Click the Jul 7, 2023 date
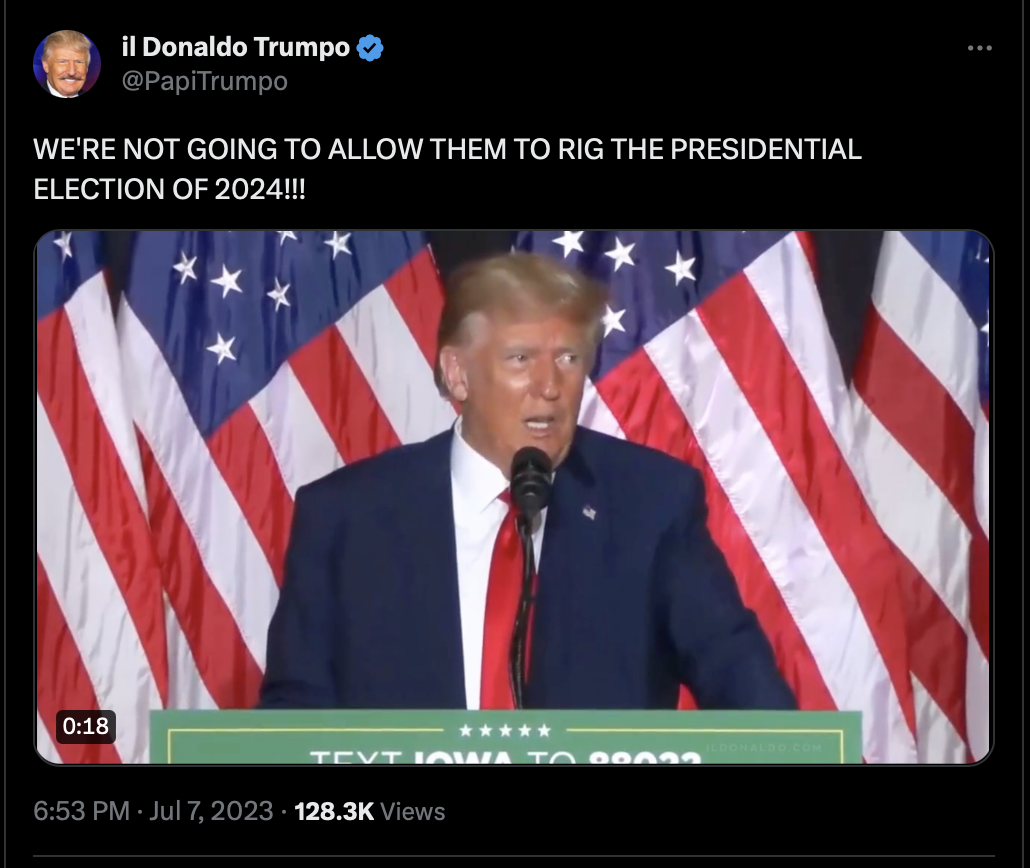The image size is (1030, 868). click(x=211, y=811)
